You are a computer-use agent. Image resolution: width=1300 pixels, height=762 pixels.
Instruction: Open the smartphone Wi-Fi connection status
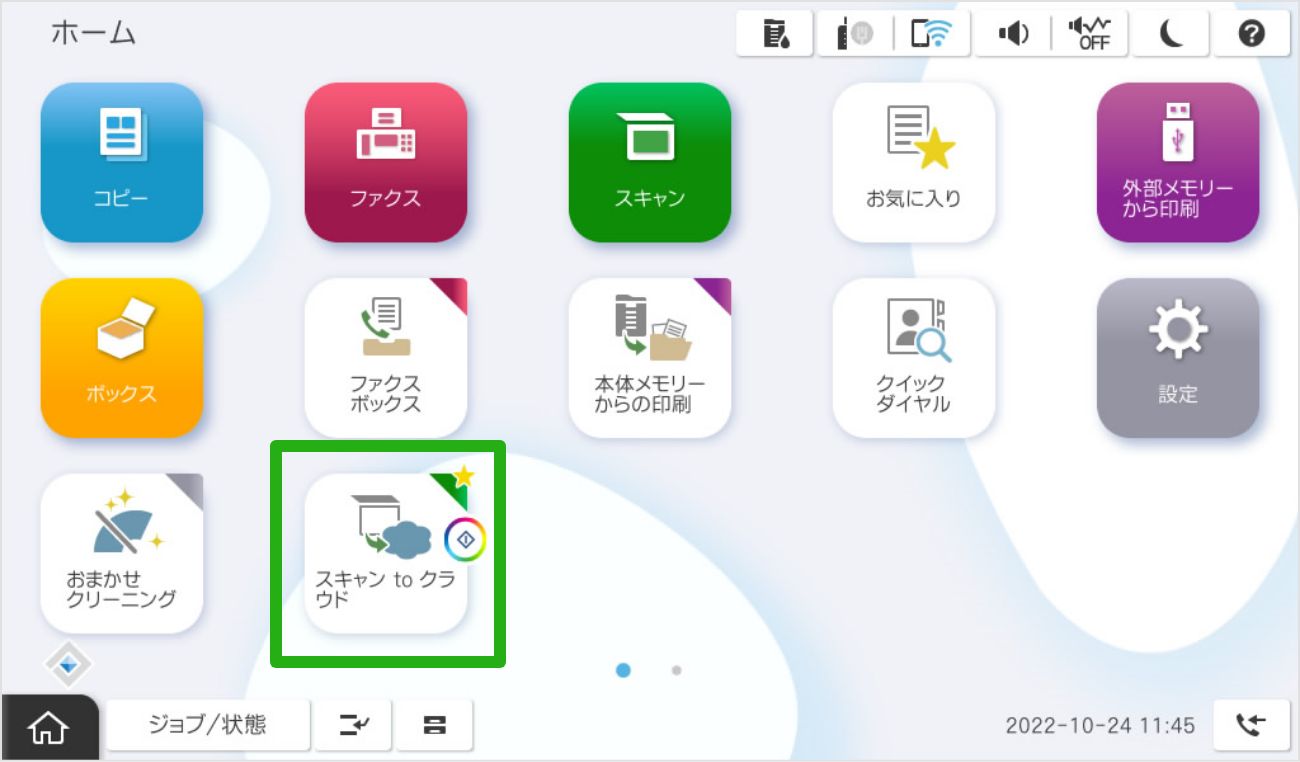click(933, 33)
